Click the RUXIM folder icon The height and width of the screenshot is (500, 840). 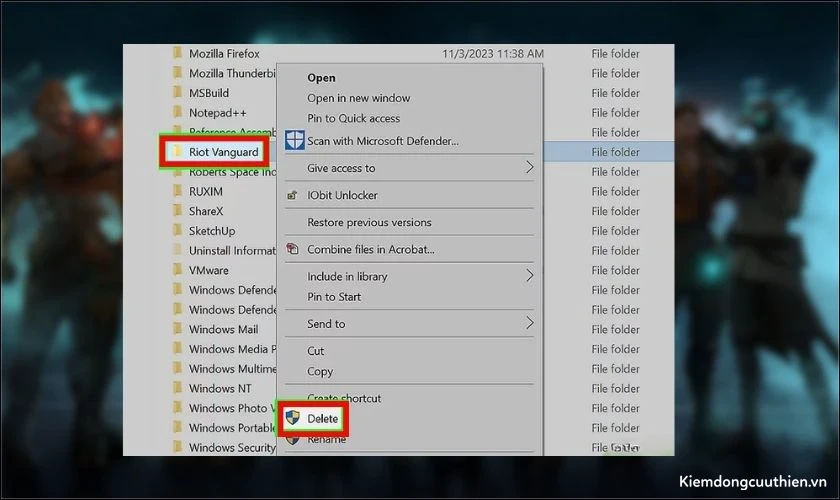(177, 191)
